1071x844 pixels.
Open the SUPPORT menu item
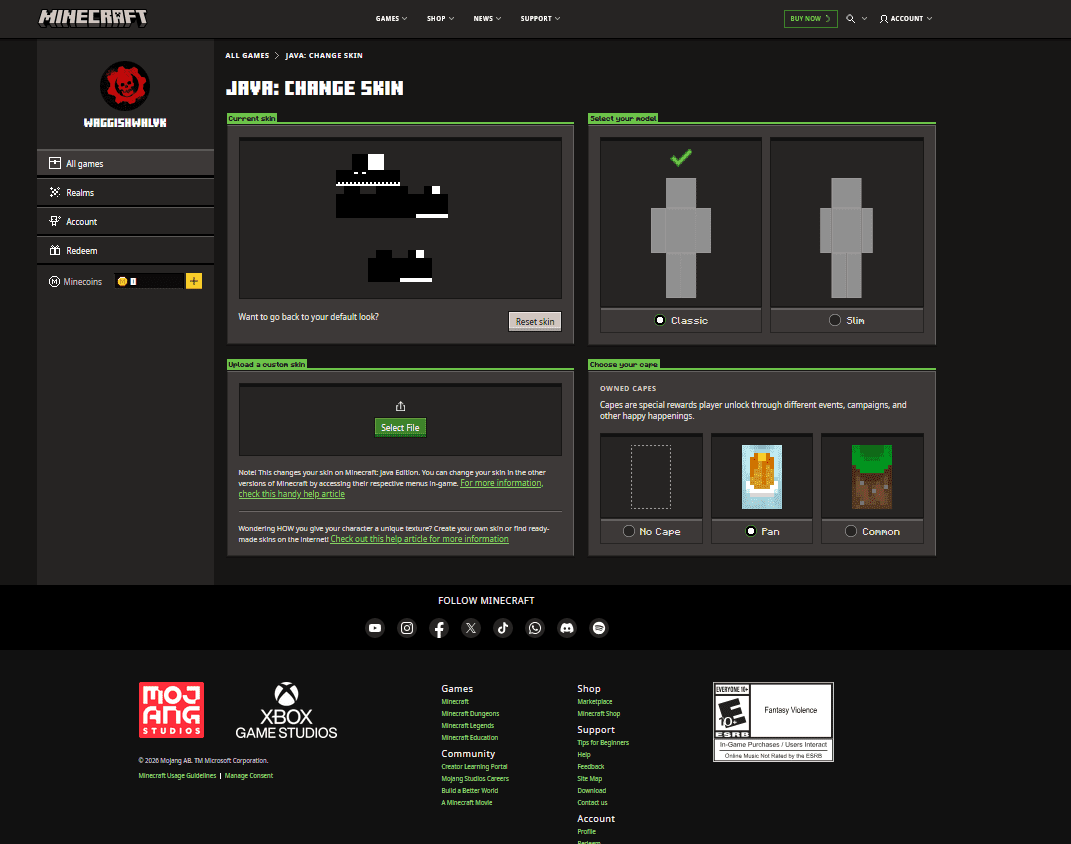point(539,18)
